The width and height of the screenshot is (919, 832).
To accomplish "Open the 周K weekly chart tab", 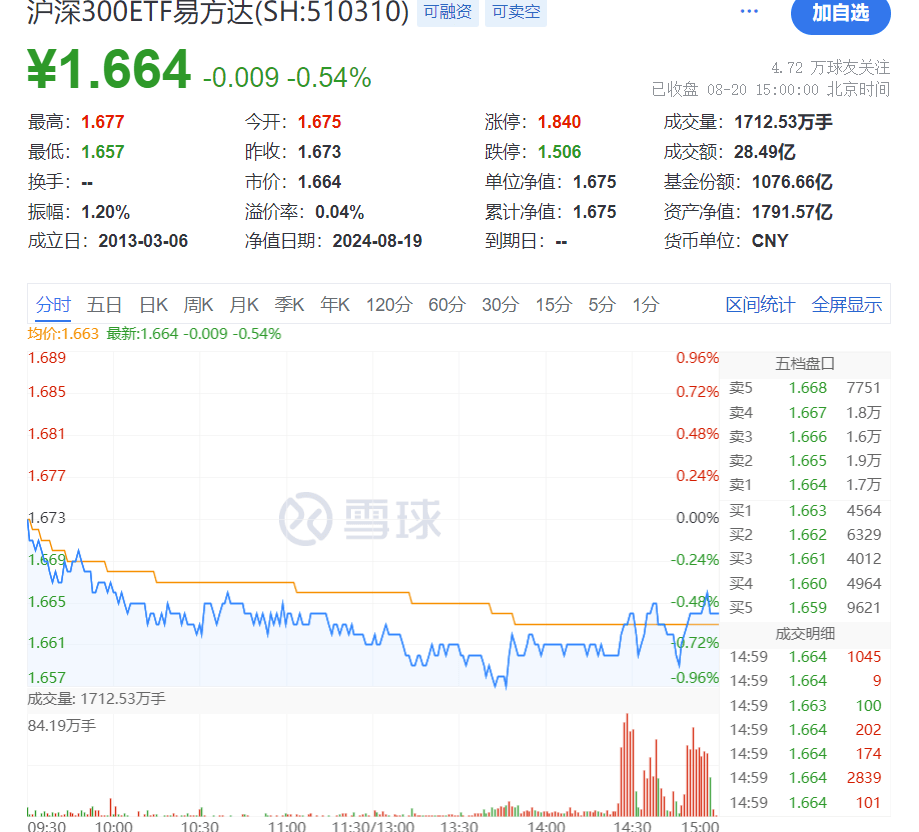I will [x=199, y=305].
